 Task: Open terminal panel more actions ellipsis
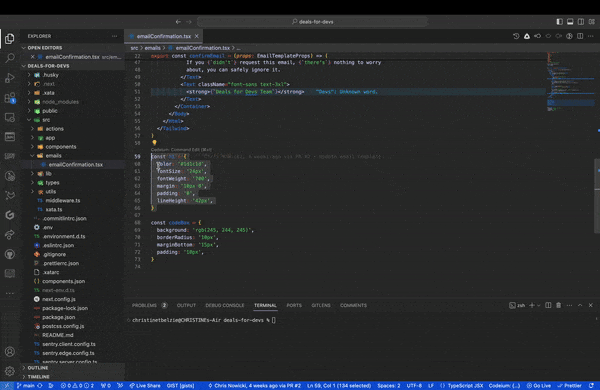tap(569, 305)
